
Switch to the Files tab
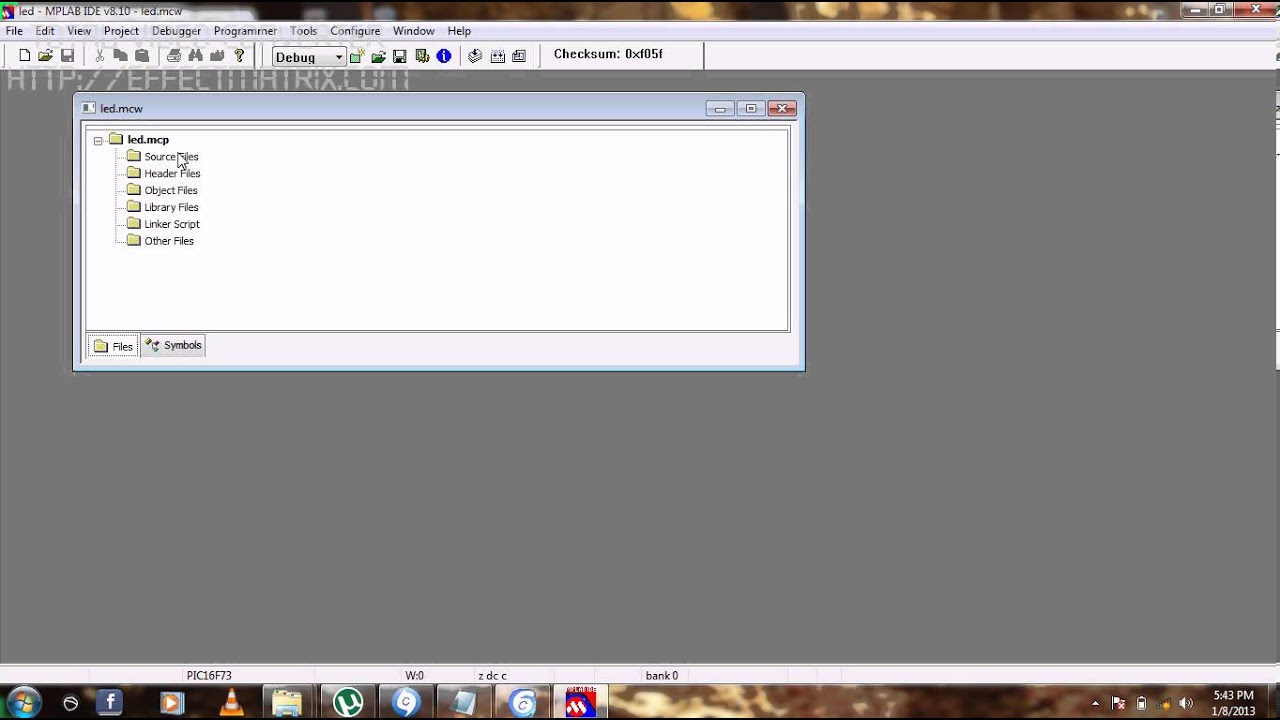click(113, 346)
